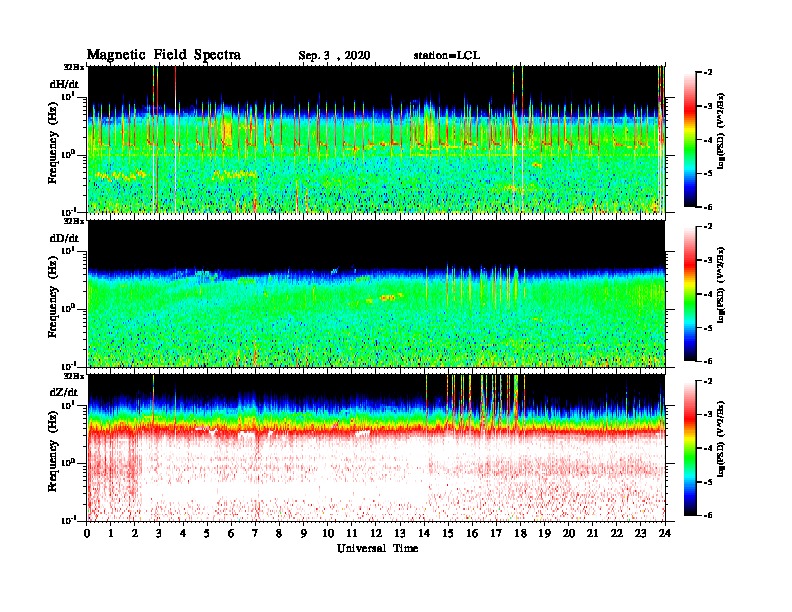The image size is (792, 612).
Task: Click hour "4" on Universal Time axis
Action: [183, 533]
